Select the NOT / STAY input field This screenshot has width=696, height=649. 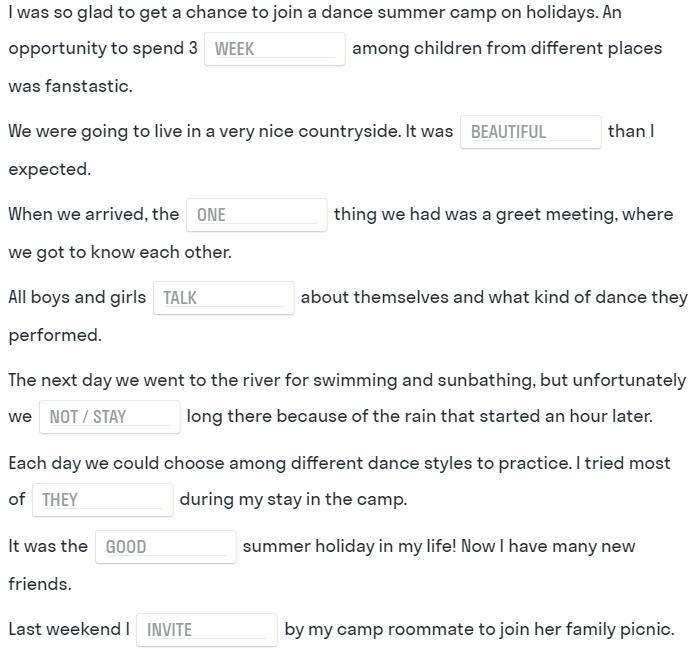110,417
